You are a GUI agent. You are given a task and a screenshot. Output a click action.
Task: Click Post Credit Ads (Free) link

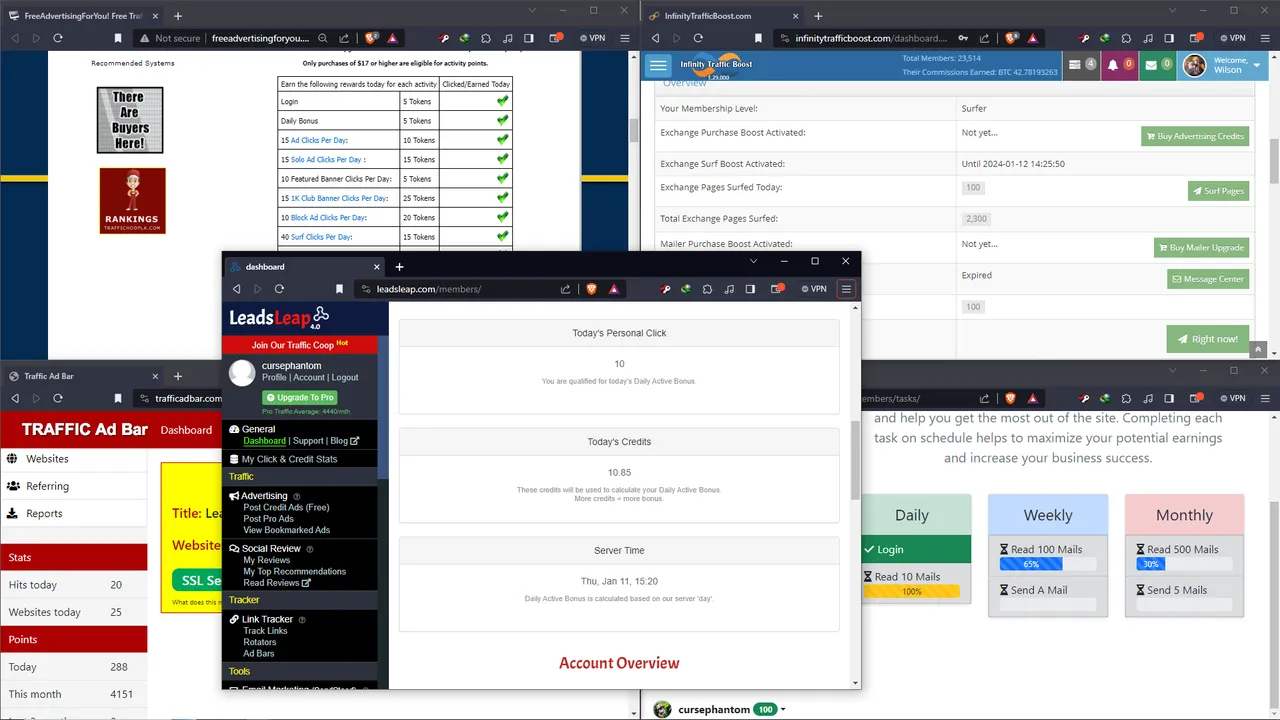tap(286, 508)
